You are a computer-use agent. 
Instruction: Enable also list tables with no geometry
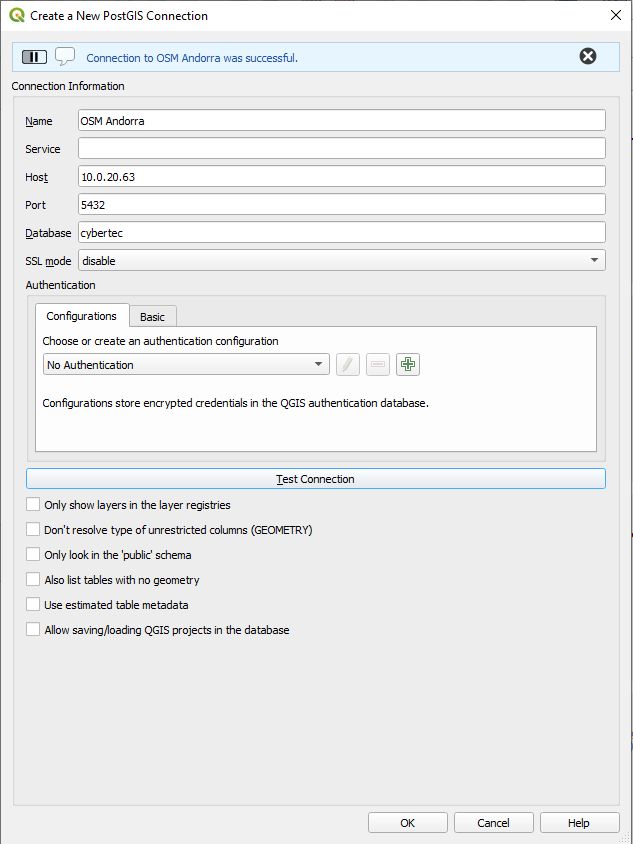(x=34, y=580)
